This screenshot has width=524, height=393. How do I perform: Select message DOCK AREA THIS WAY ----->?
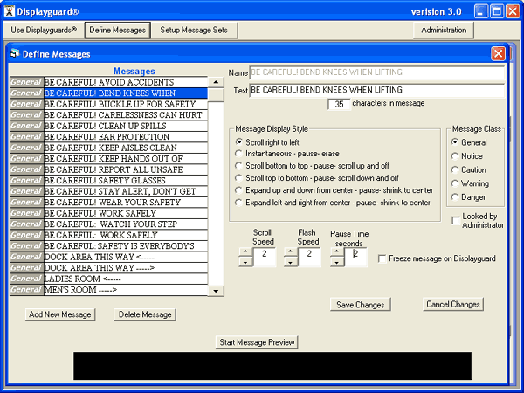[x=109, y=268]
